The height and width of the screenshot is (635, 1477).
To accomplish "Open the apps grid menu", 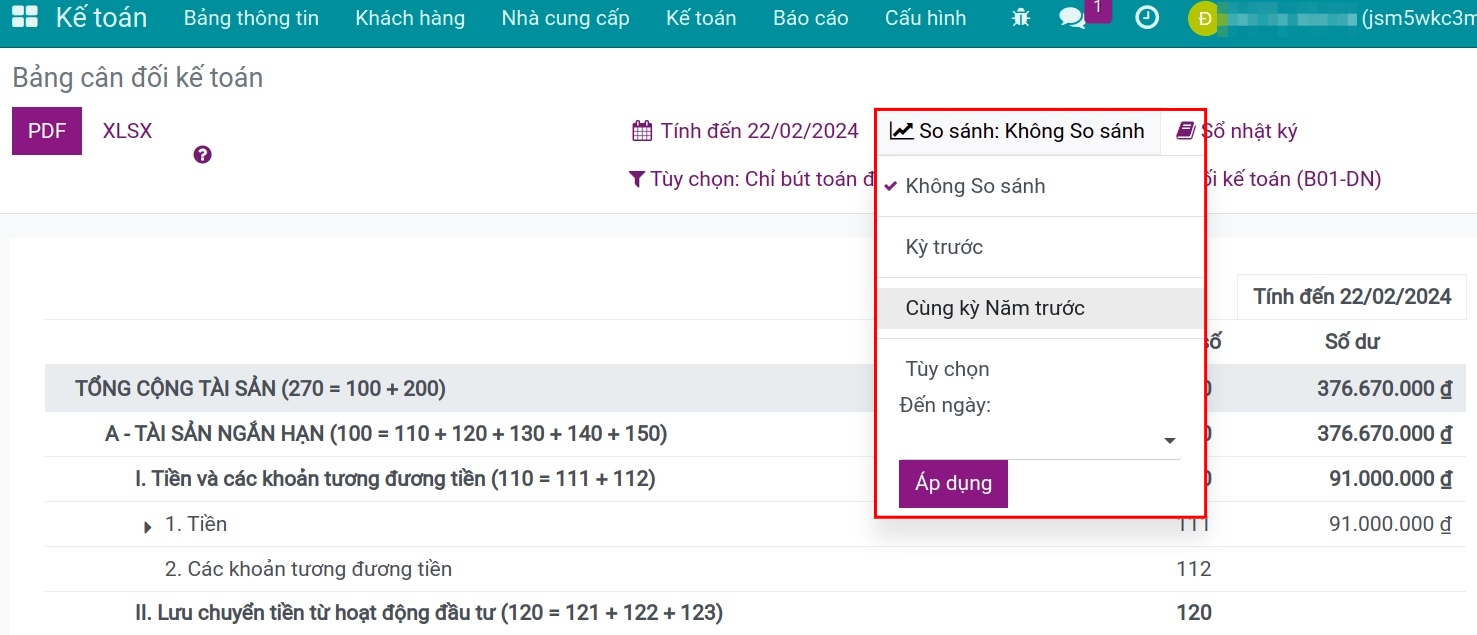I will [27, 17].
